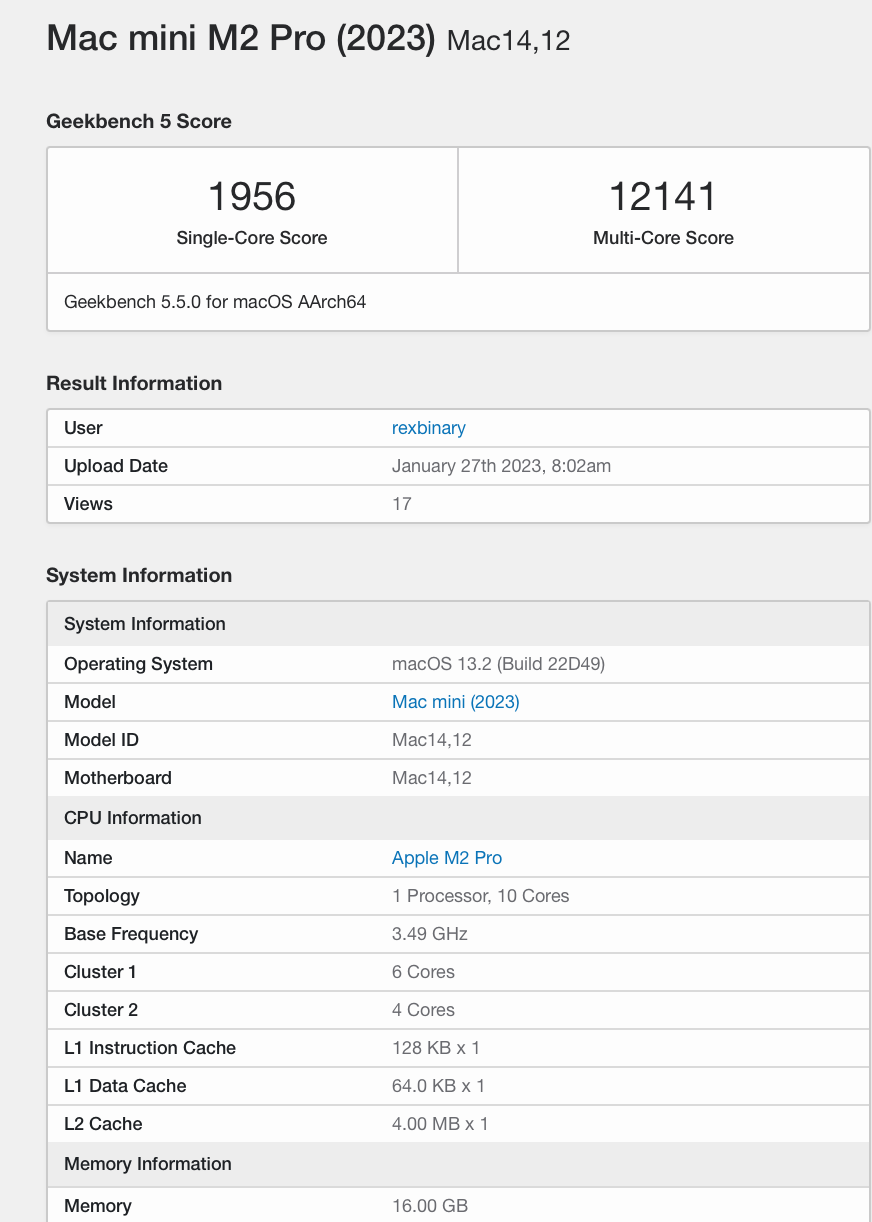The width and height of the screenshot is (872, 1222).
Task: Click the L2 Cache value 4.00 MB
Action: (x=440, y=1124)
